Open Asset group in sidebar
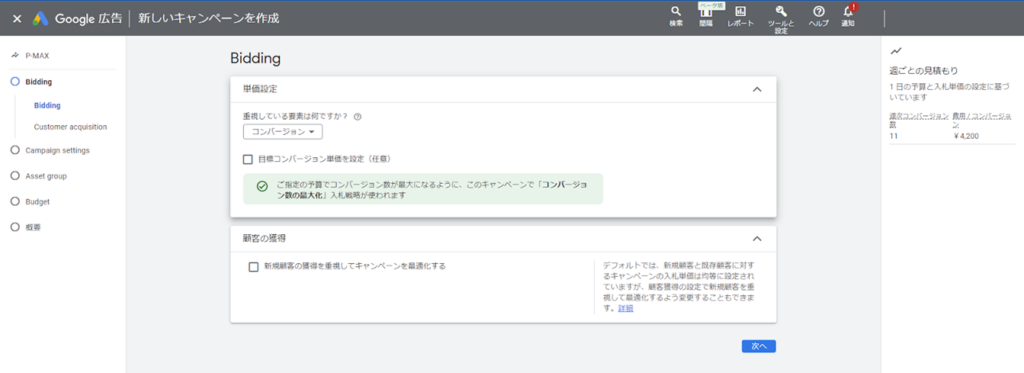1024x373 pixels. point(46,176)
